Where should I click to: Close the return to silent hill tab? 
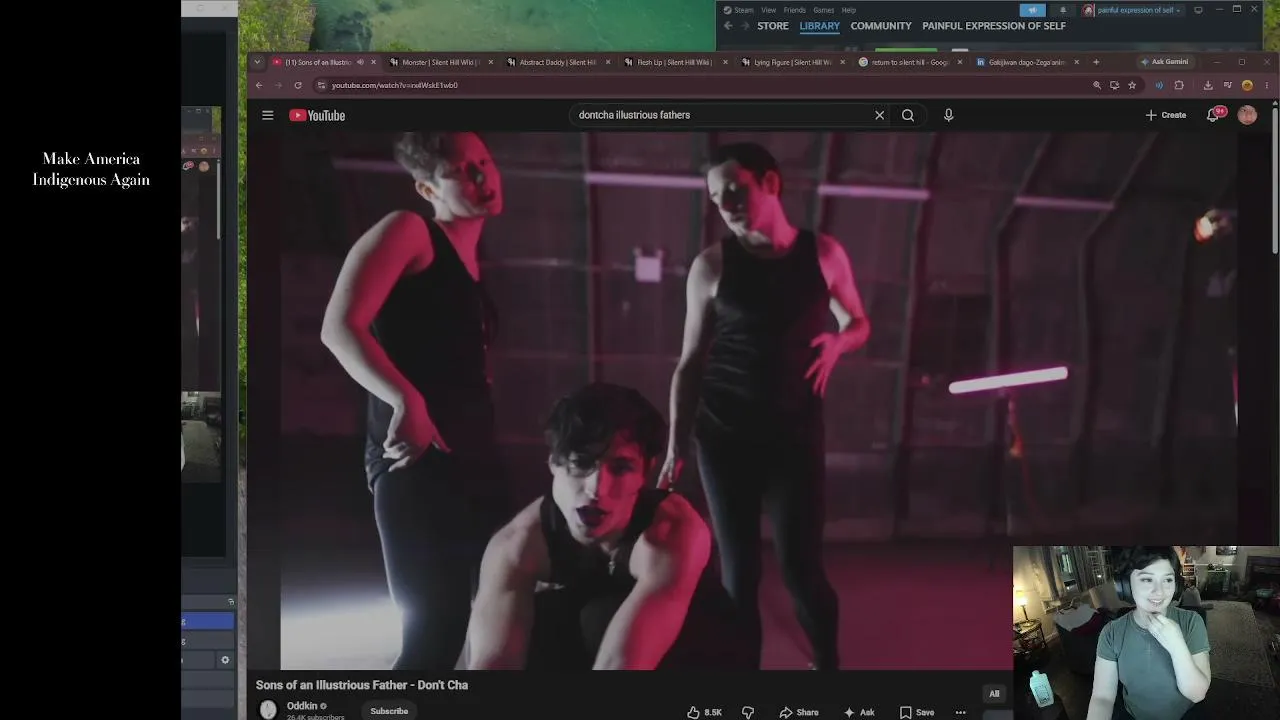click(960, 62)
